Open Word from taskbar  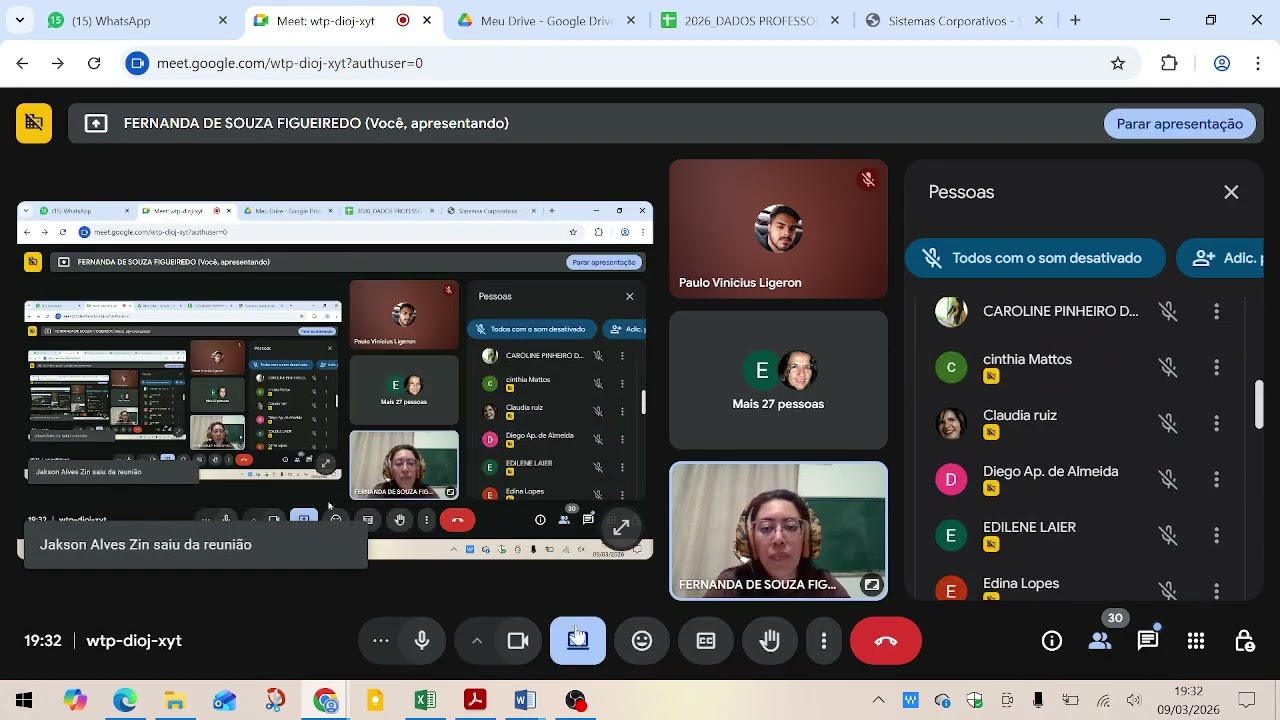[x=525, y=700]
